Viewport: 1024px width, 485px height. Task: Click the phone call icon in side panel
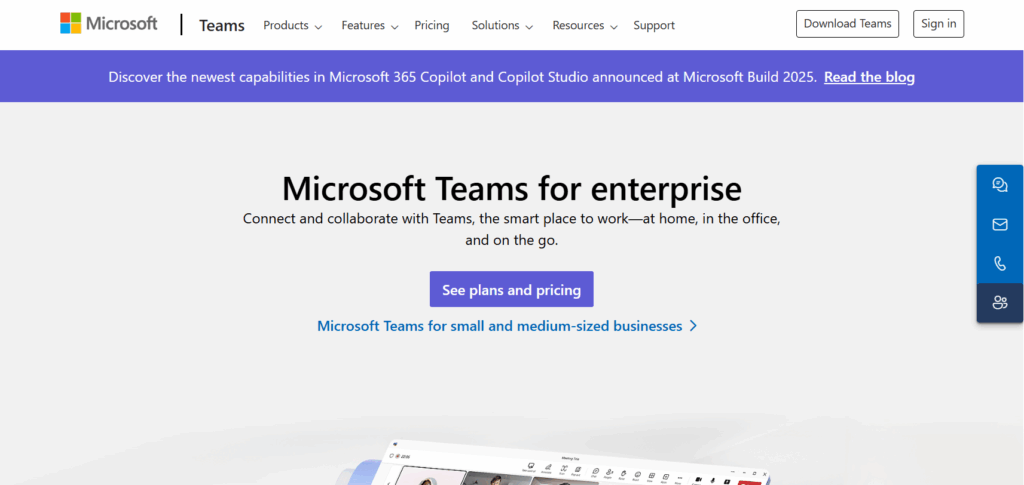tap(999, 264)
